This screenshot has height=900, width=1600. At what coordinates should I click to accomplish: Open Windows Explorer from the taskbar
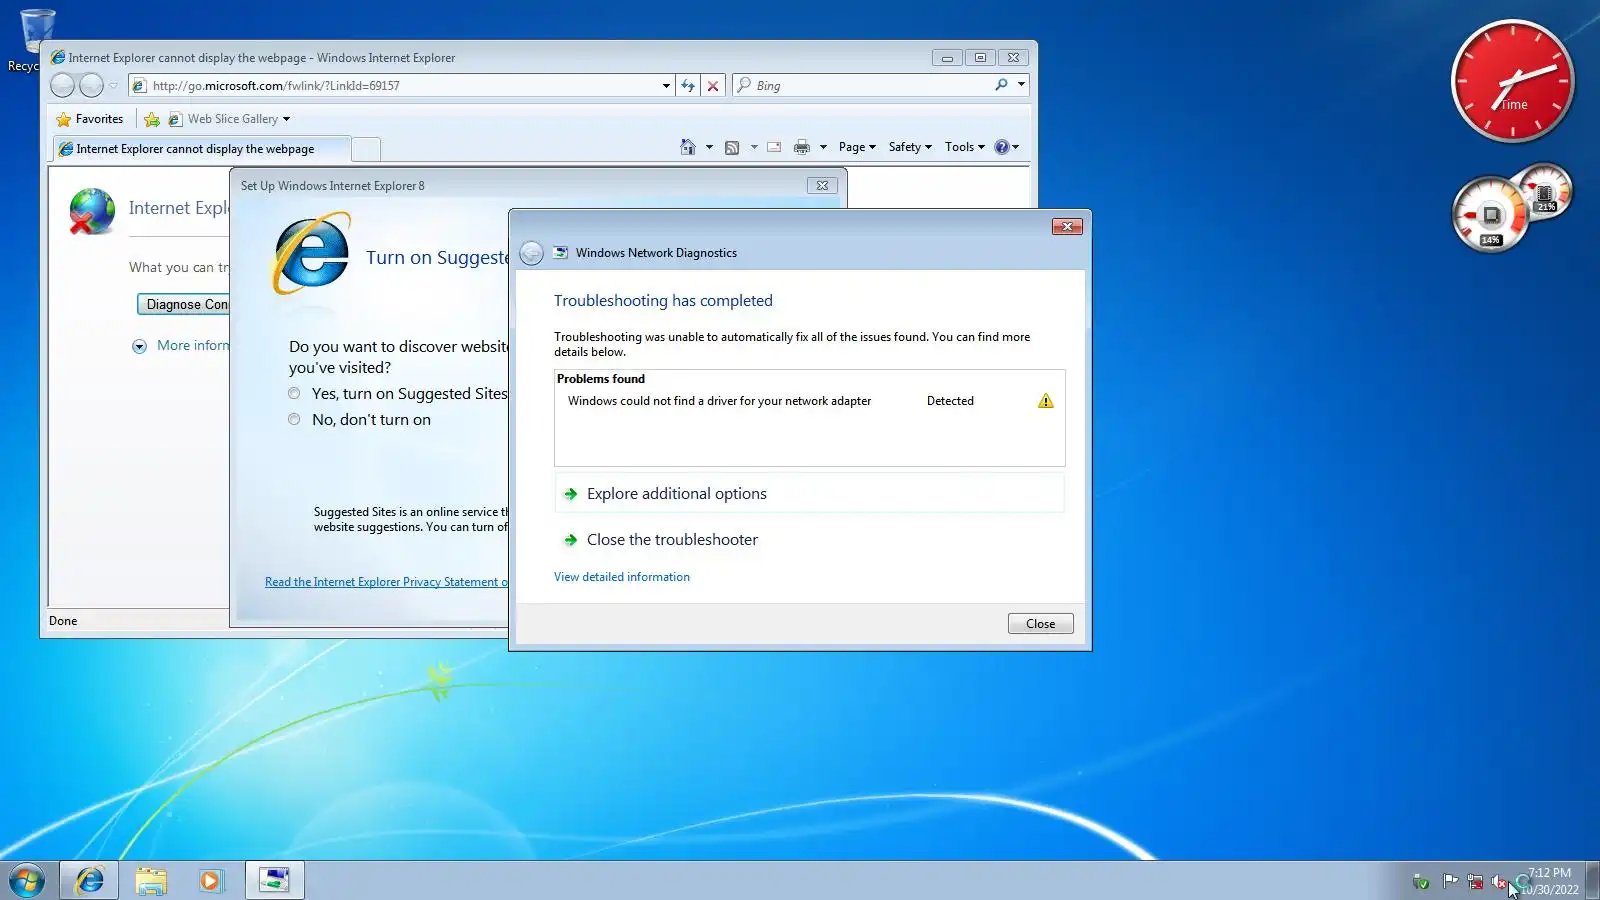pyautogui.click(x=151, y=880)
